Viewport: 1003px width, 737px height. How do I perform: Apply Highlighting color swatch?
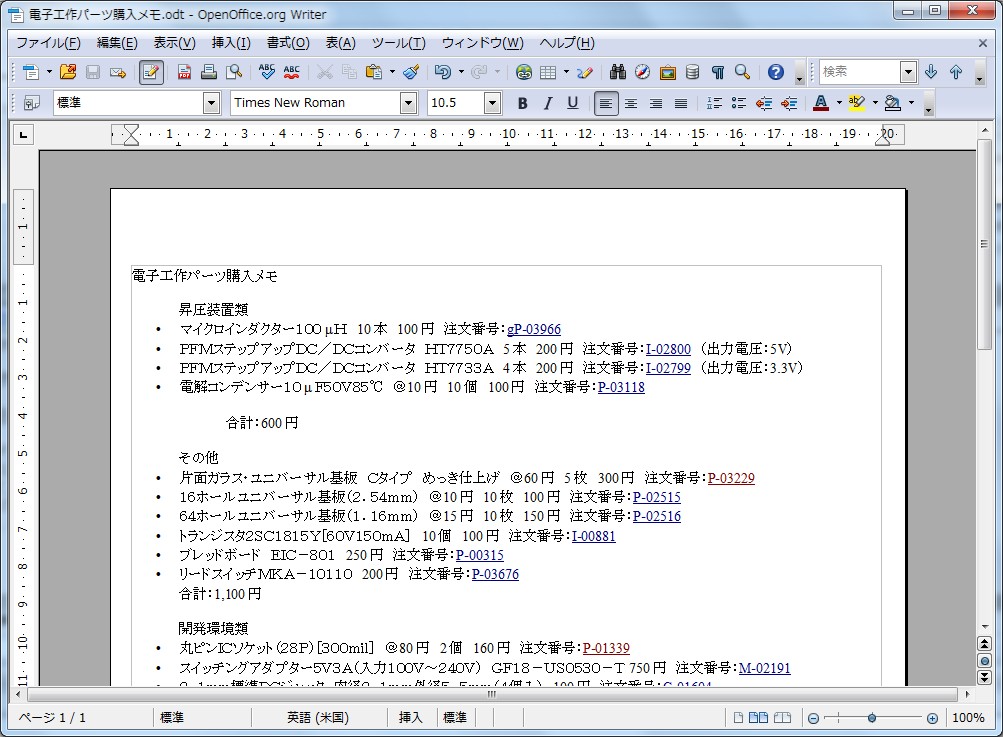pos(857,103)
